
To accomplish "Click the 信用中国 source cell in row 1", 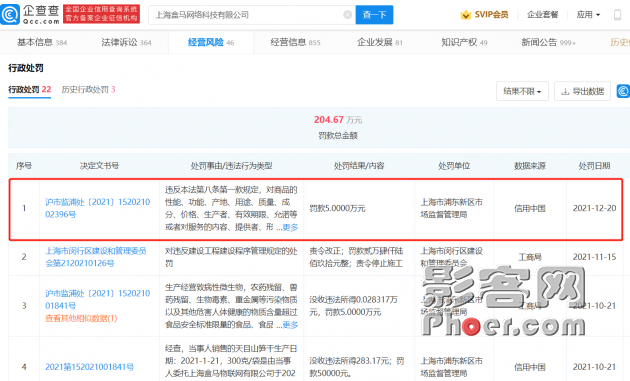I will [530, 208].
